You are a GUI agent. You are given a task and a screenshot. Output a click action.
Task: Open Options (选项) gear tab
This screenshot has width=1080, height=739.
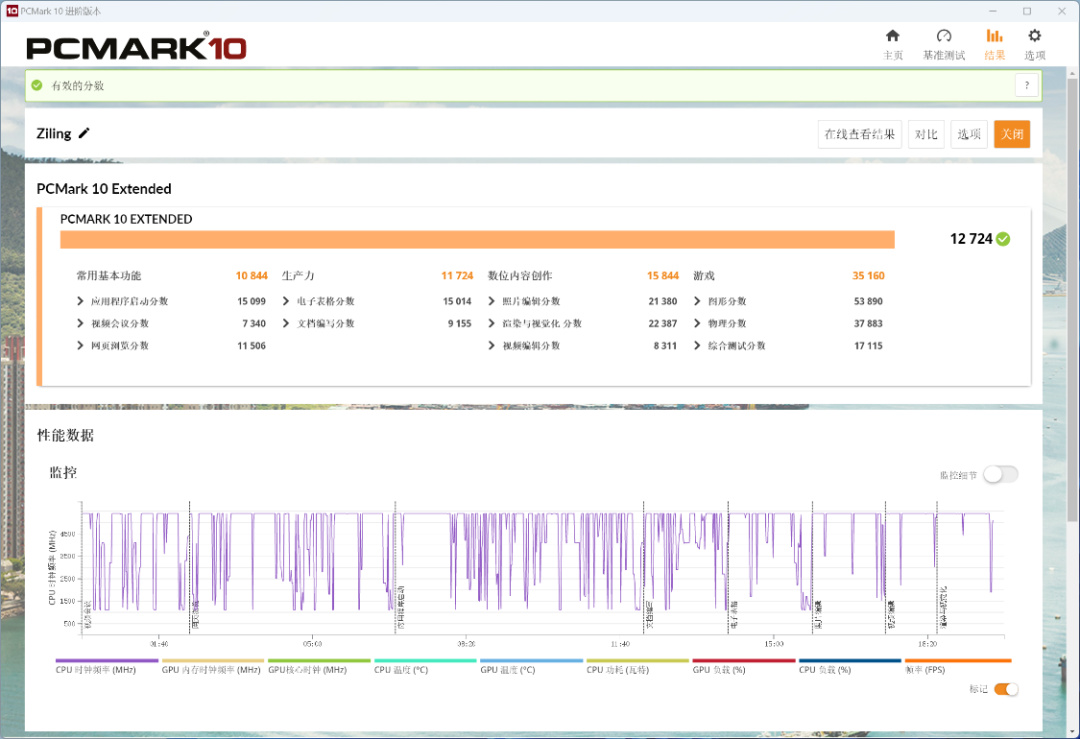click(1035, 44)
